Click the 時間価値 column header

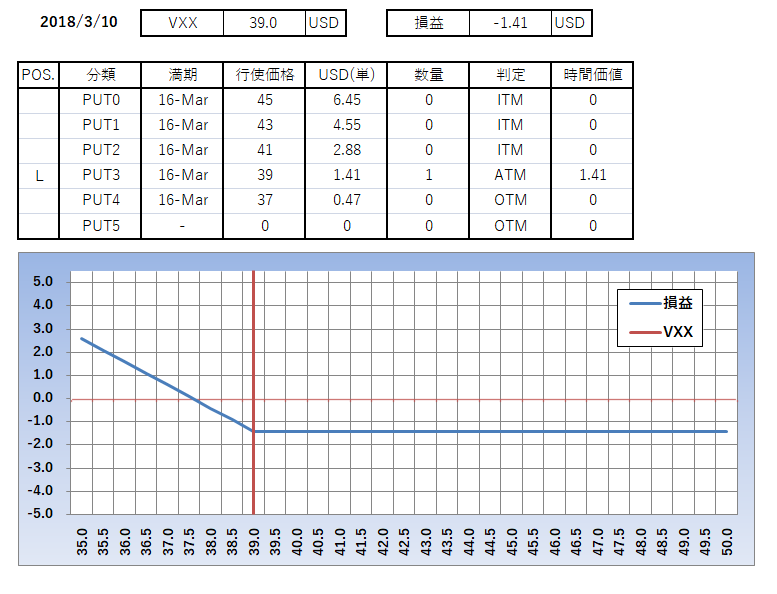pos(593,75)
